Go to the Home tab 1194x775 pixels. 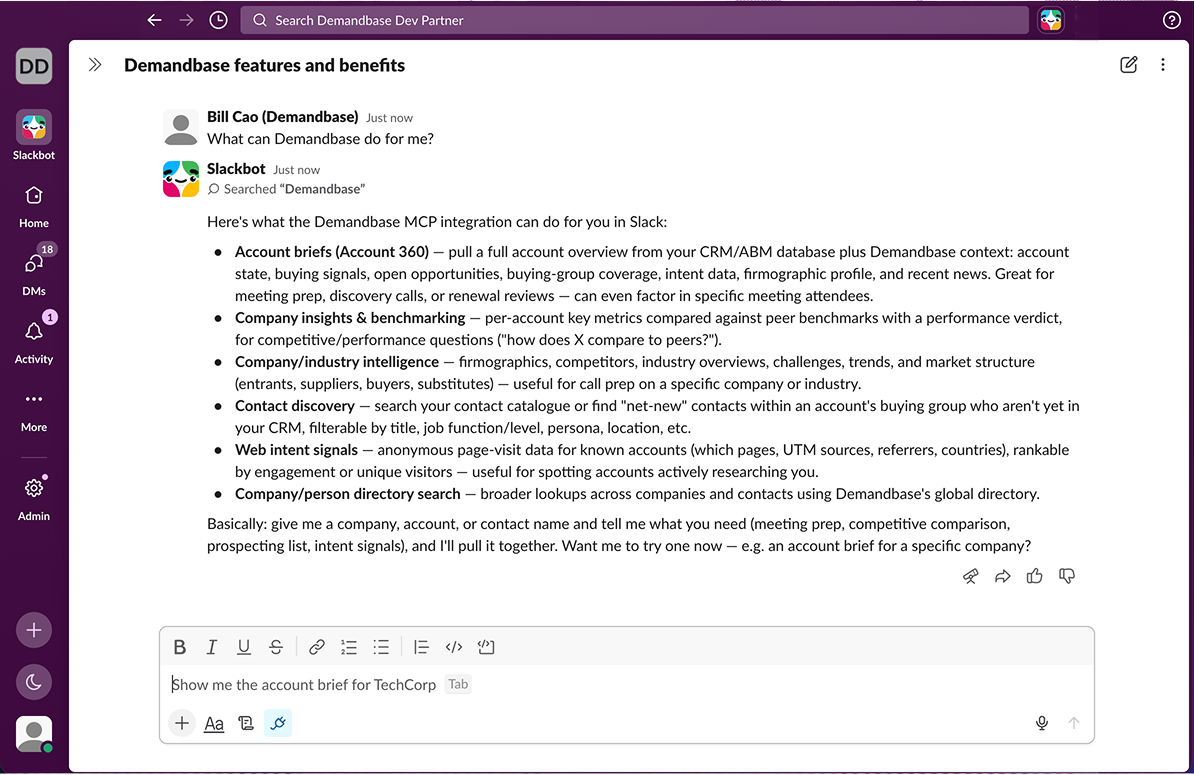(x=34, y=206)
